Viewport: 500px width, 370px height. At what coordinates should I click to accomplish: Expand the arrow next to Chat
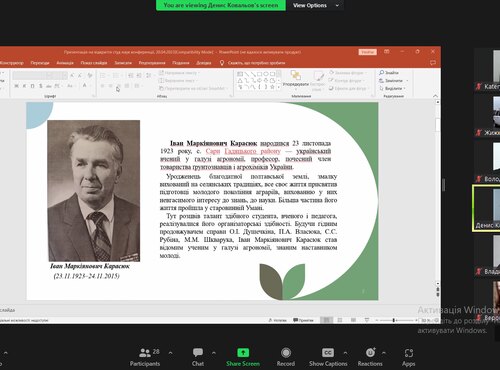[x=214, y=353]
